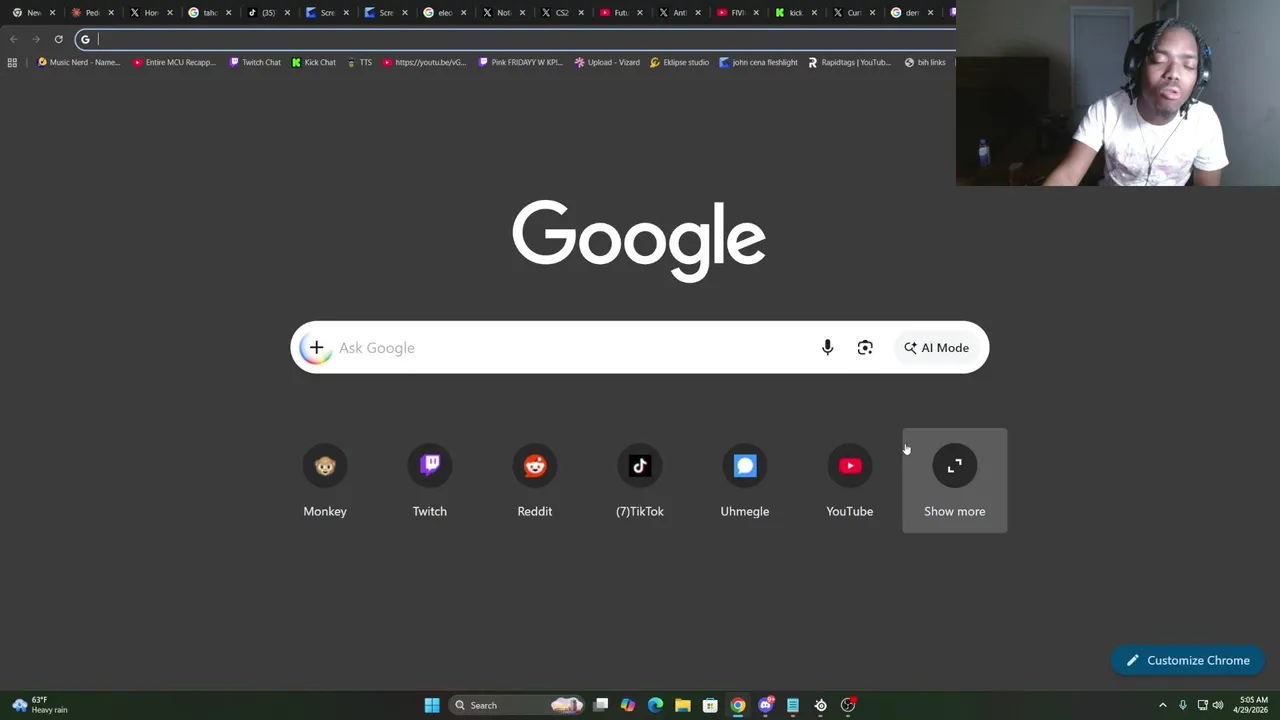Image resolution: width=1280 pixels, height=720 pixels.
Task: Open Microsoft Store from taskbar
Action: click(710, 705)
